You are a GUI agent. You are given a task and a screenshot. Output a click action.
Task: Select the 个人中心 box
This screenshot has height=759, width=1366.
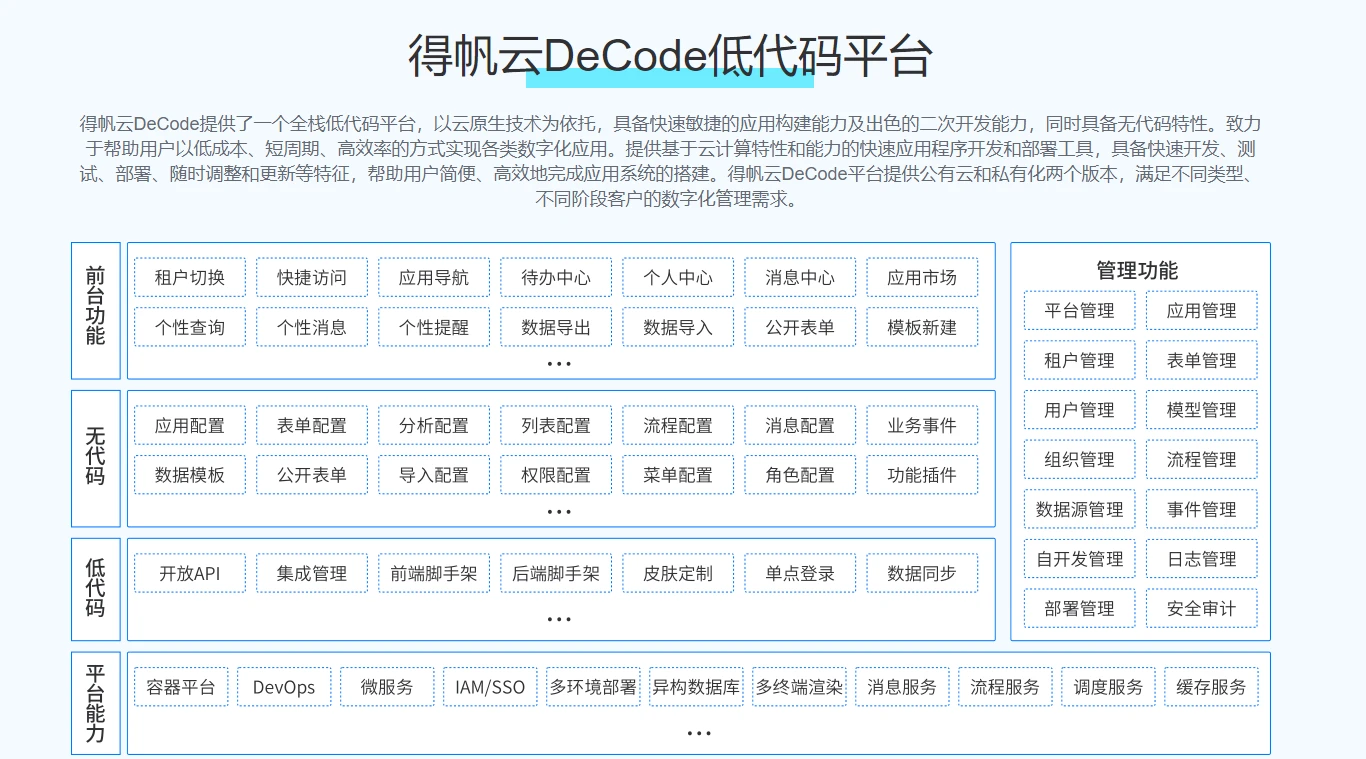pyautogui.click(x=678, y=278)
